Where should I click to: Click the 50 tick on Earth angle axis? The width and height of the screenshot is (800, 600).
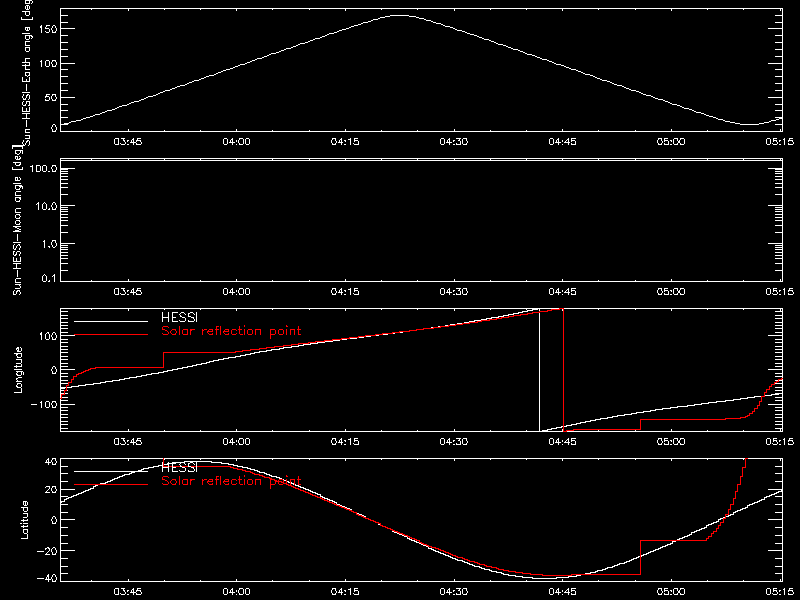point(51,97)
